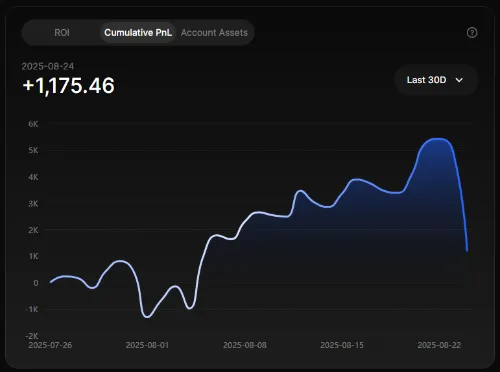Screen dimensions: 500x372
Task: Click the 2025-08-01 x-axis label
Action: coord(147,345)
